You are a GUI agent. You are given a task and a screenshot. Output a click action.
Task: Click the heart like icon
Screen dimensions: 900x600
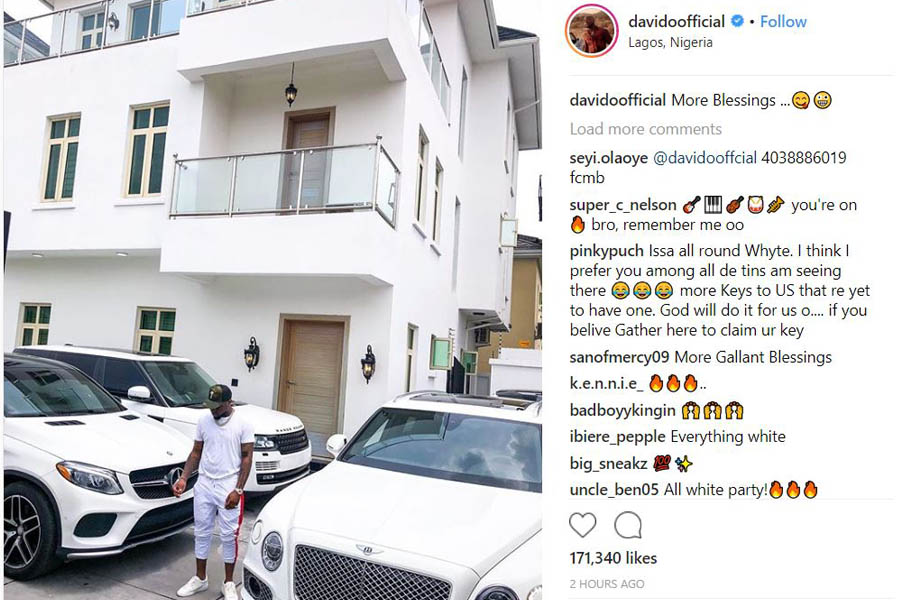point(583,525)
